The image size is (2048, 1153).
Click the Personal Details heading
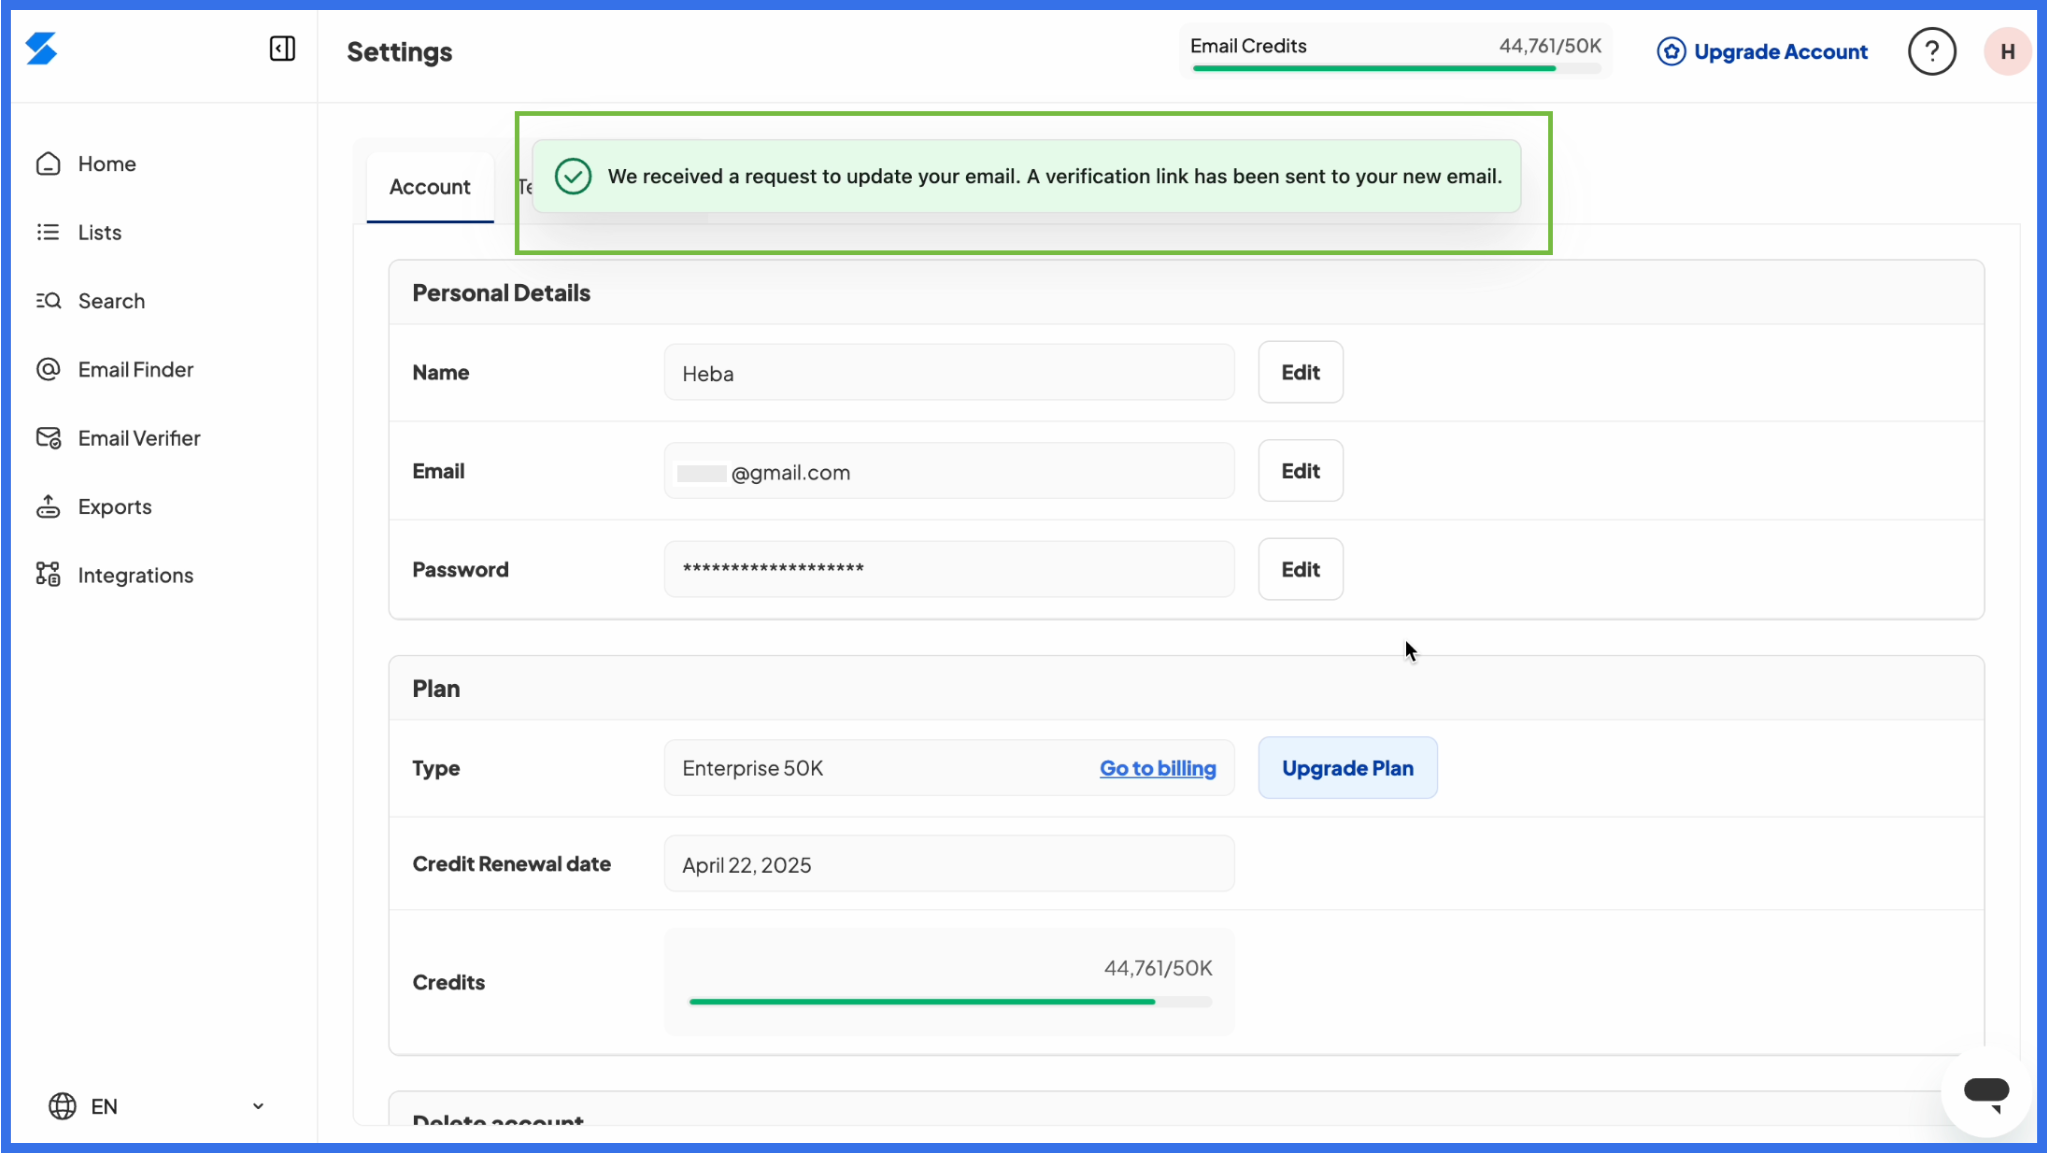(501, 293)
